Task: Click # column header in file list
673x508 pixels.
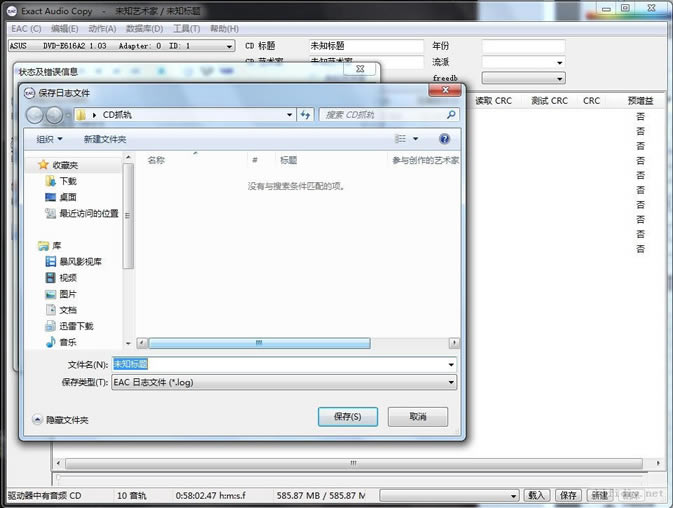Action: point(255,160)
